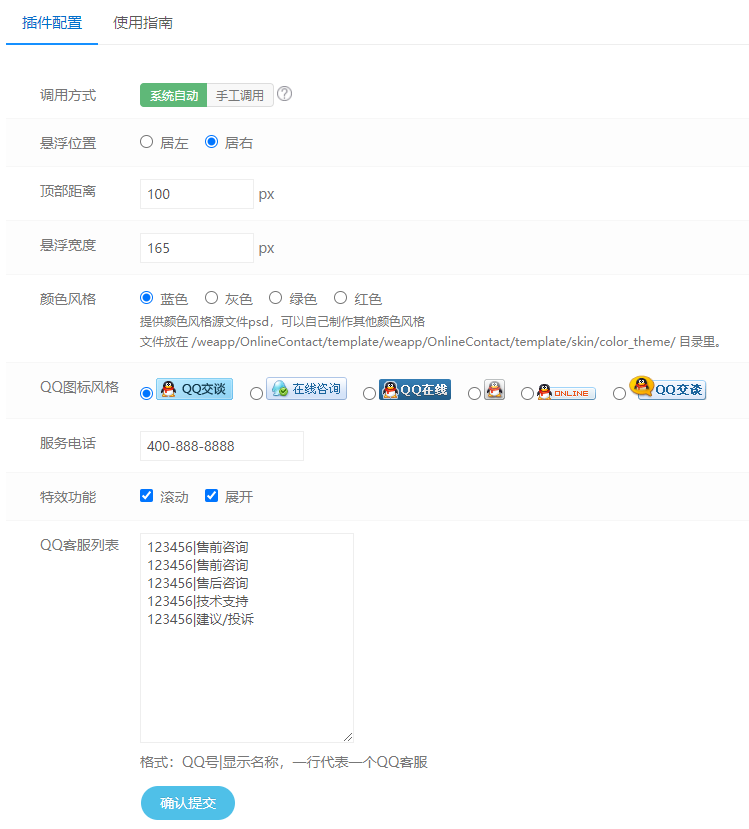Select radio for orange bubble QQ交谈 style
Screen dimensions: 749x829
tap(619, 394)
